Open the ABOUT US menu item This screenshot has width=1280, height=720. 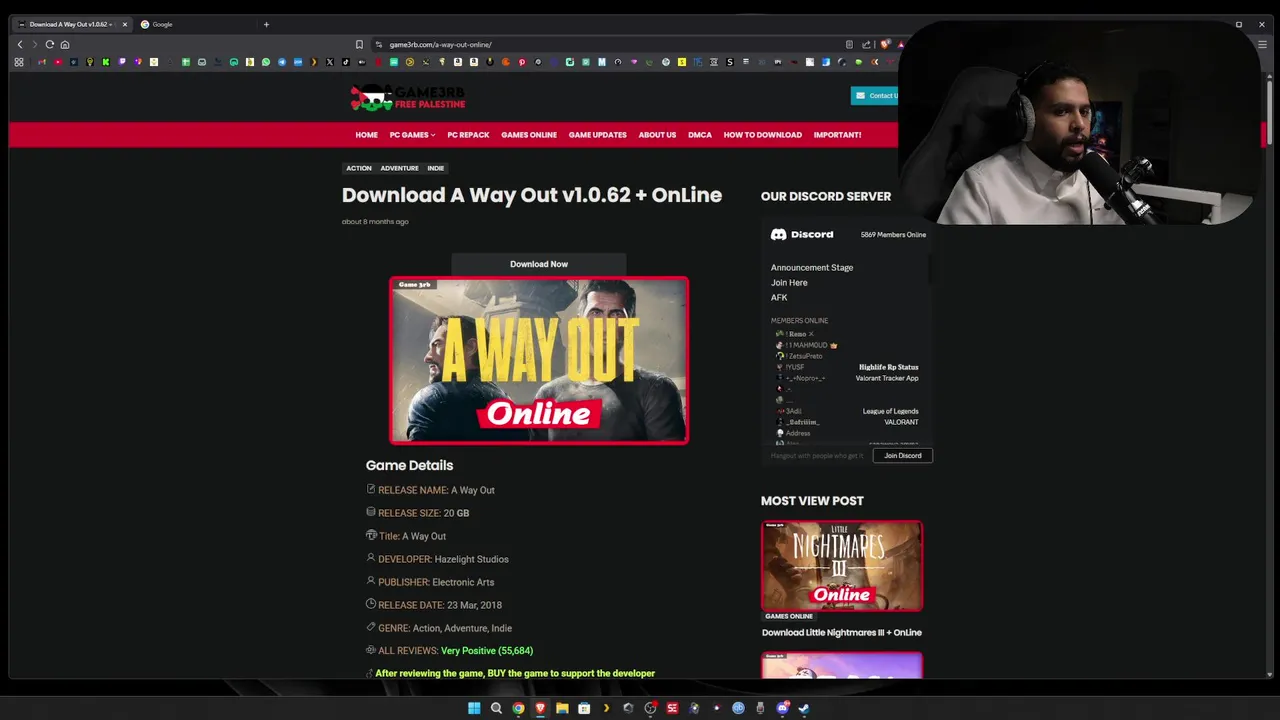tap(657, 135)
